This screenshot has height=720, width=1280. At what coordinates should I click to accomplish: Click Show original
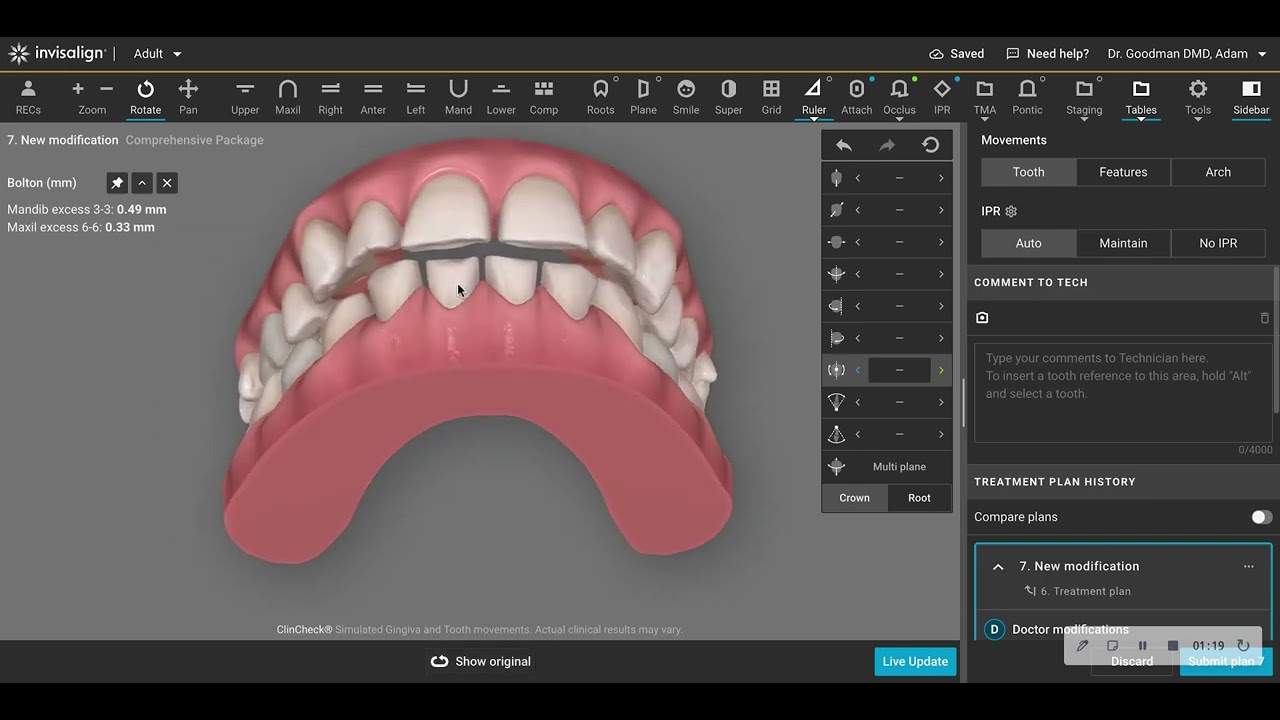[x=481, y=661]
